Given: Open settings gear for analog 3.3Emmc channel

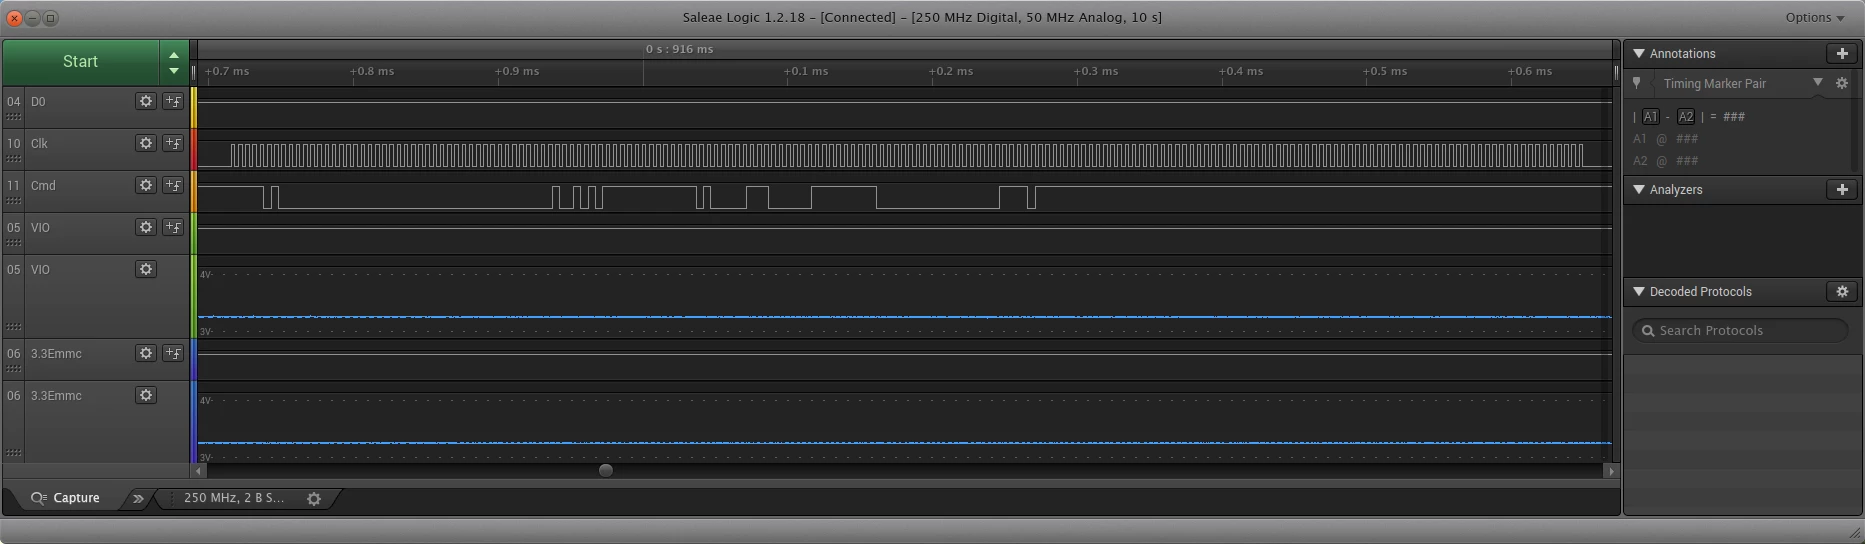Looking at the screenshot, I should pyautogui.click(x=146, y=395).
